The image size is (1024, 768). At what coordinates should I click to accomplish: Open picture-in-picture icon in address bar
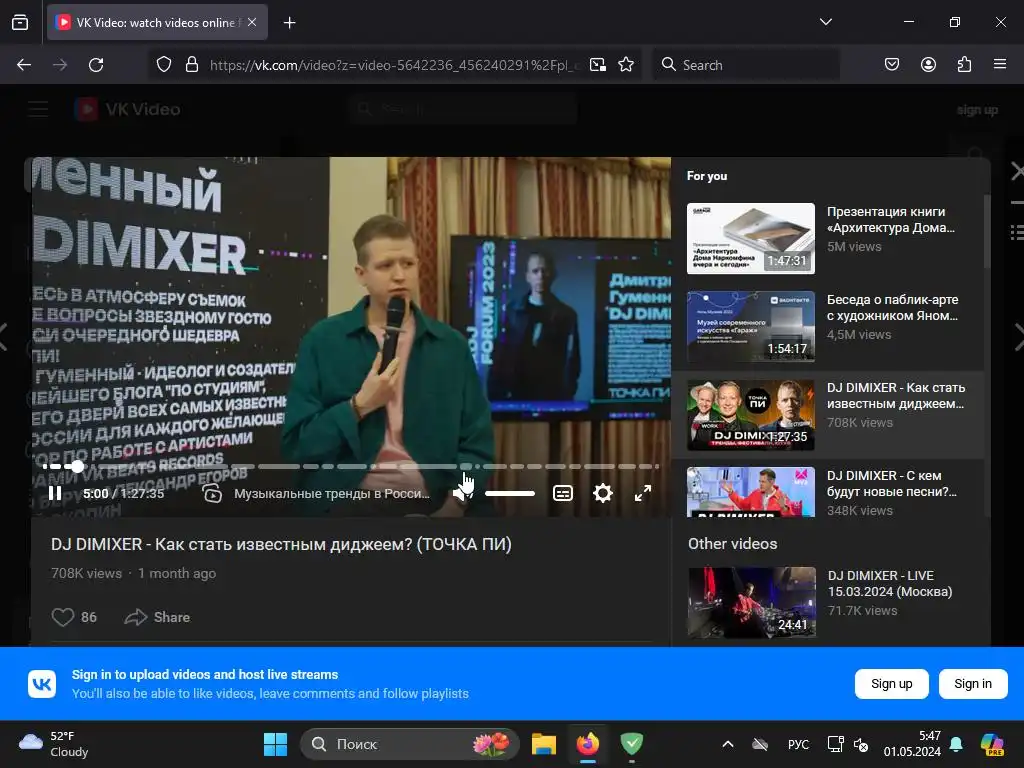[598, 65]
